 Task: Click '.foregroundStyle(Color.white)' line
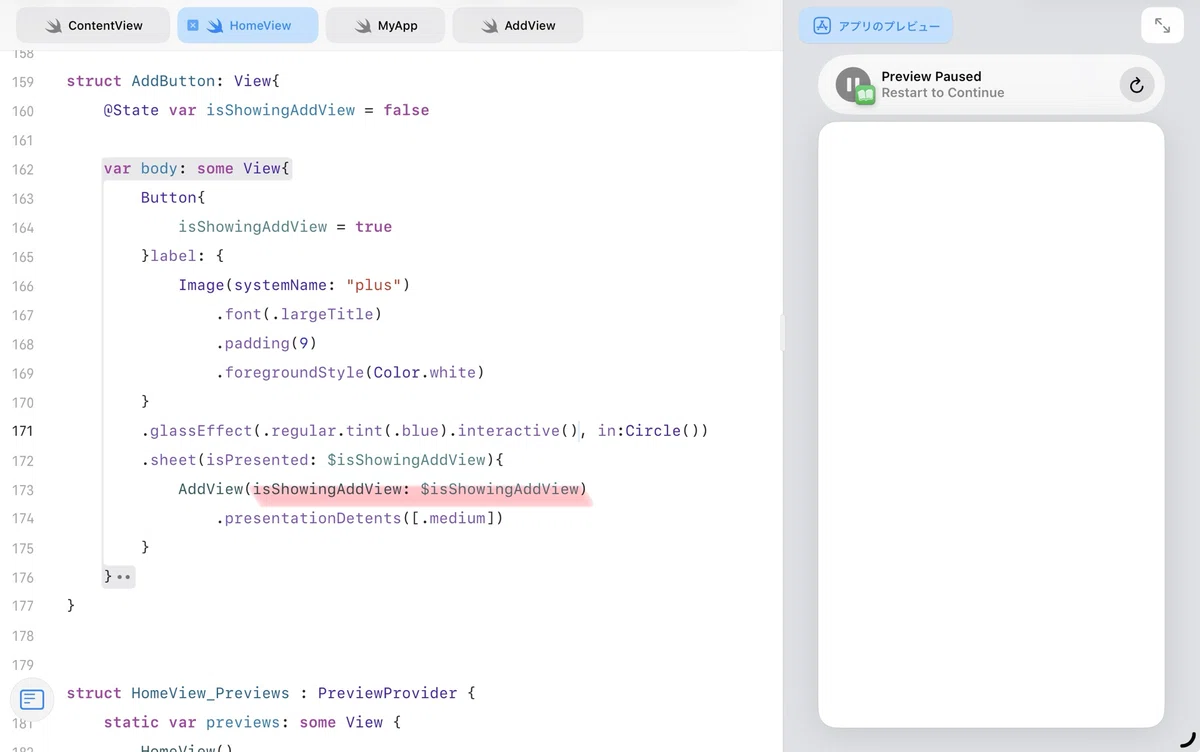coord(350,372)
